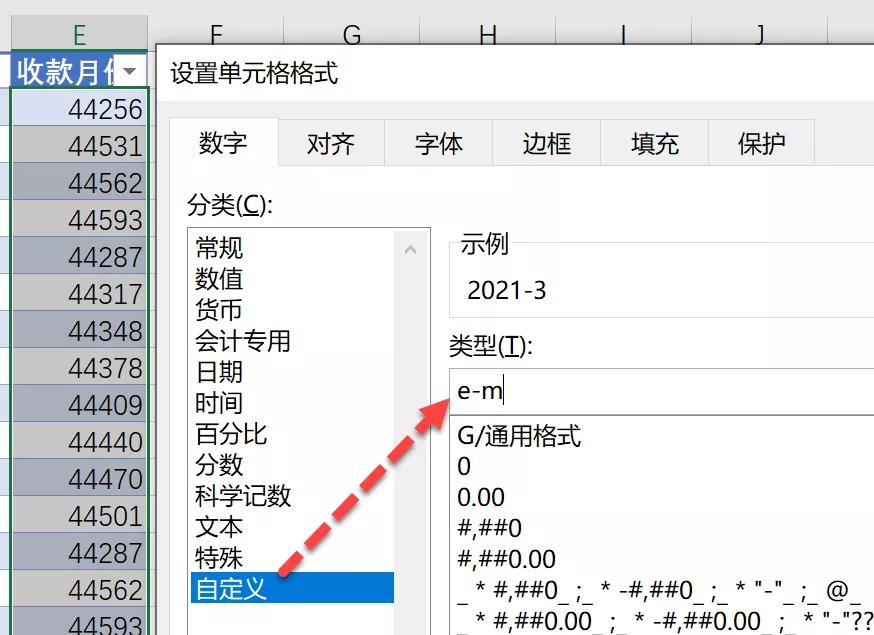
Task: Click the 类型 input field containing e-m
Action: pyautogui.click(x=660, y=391)
